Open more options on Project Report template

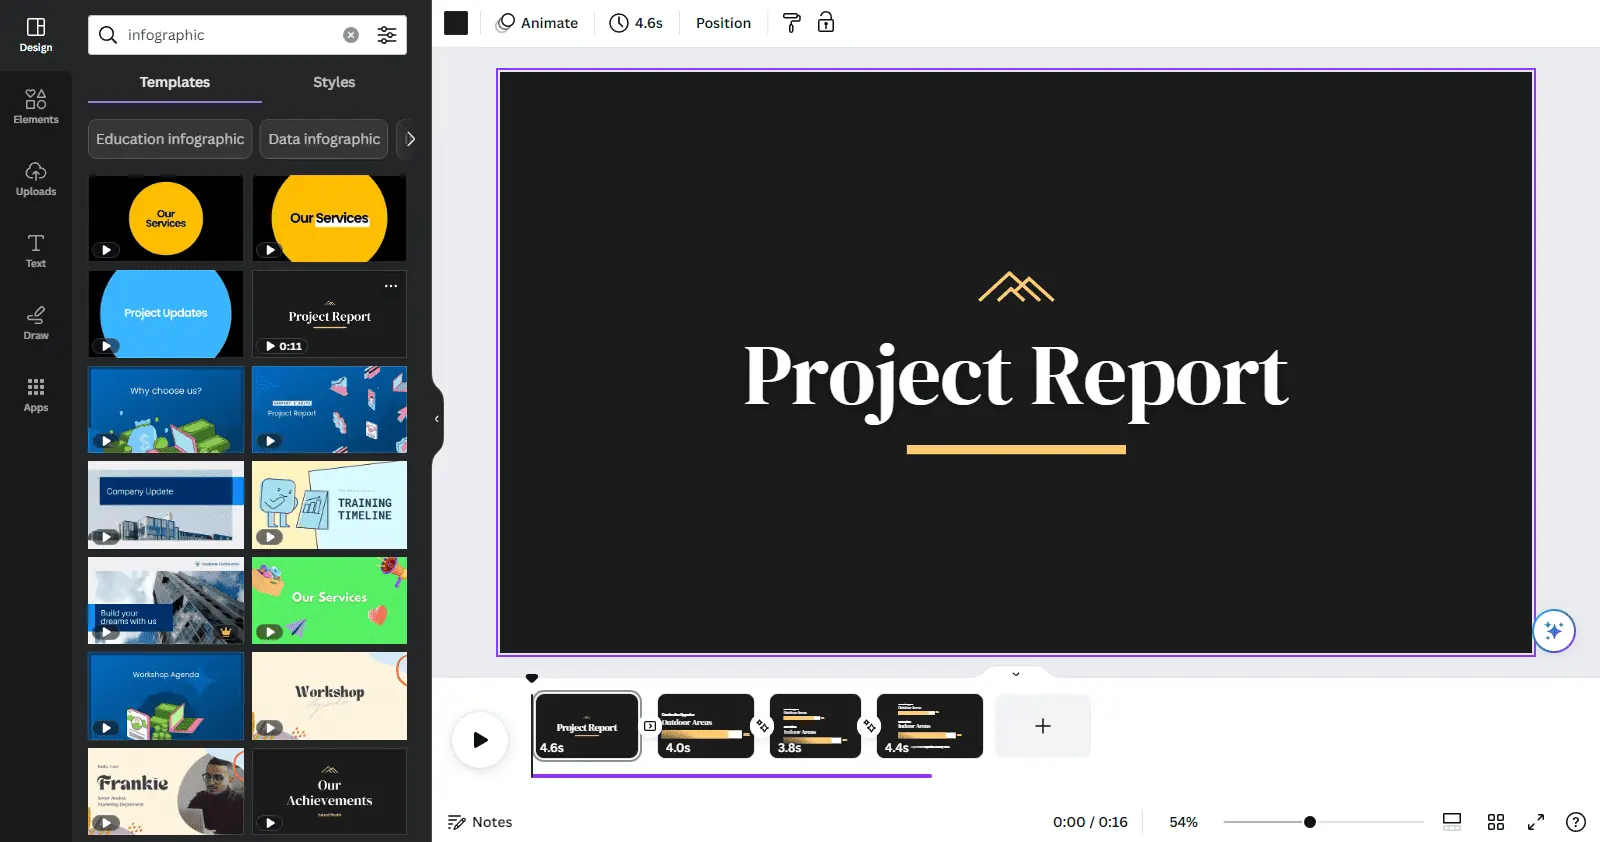[391, 286]
